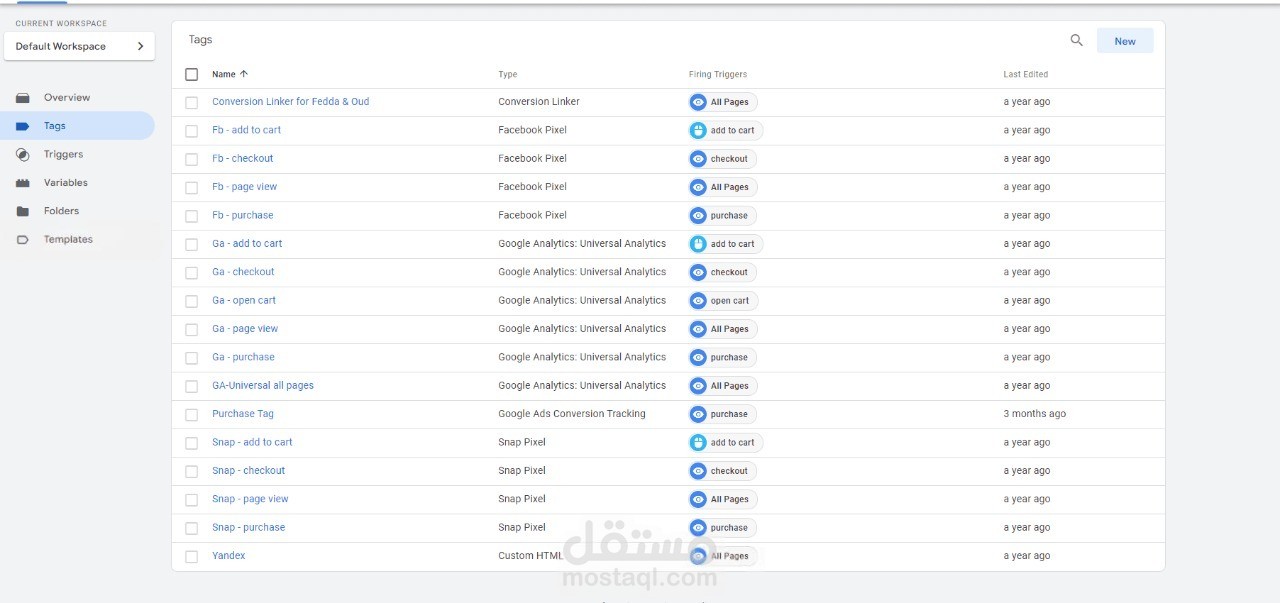1280x603 pixels.
Task: Open the Fb - page view tag
Action: pyautogui.click(x=245, y=187)
